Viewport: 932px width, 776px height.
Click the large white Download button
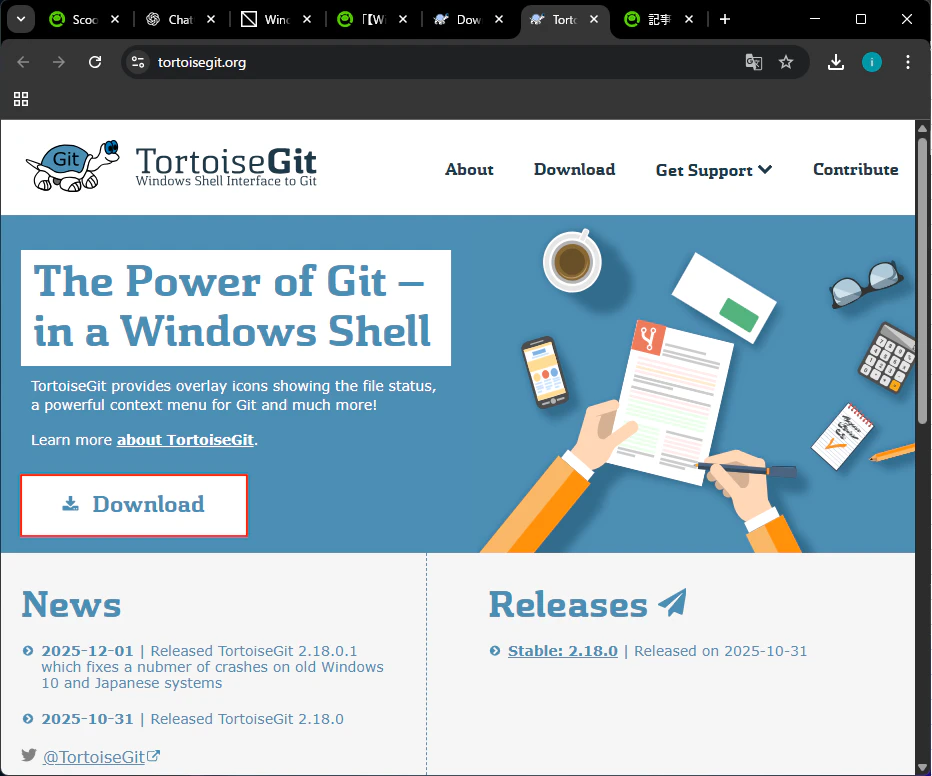[134, 505]
